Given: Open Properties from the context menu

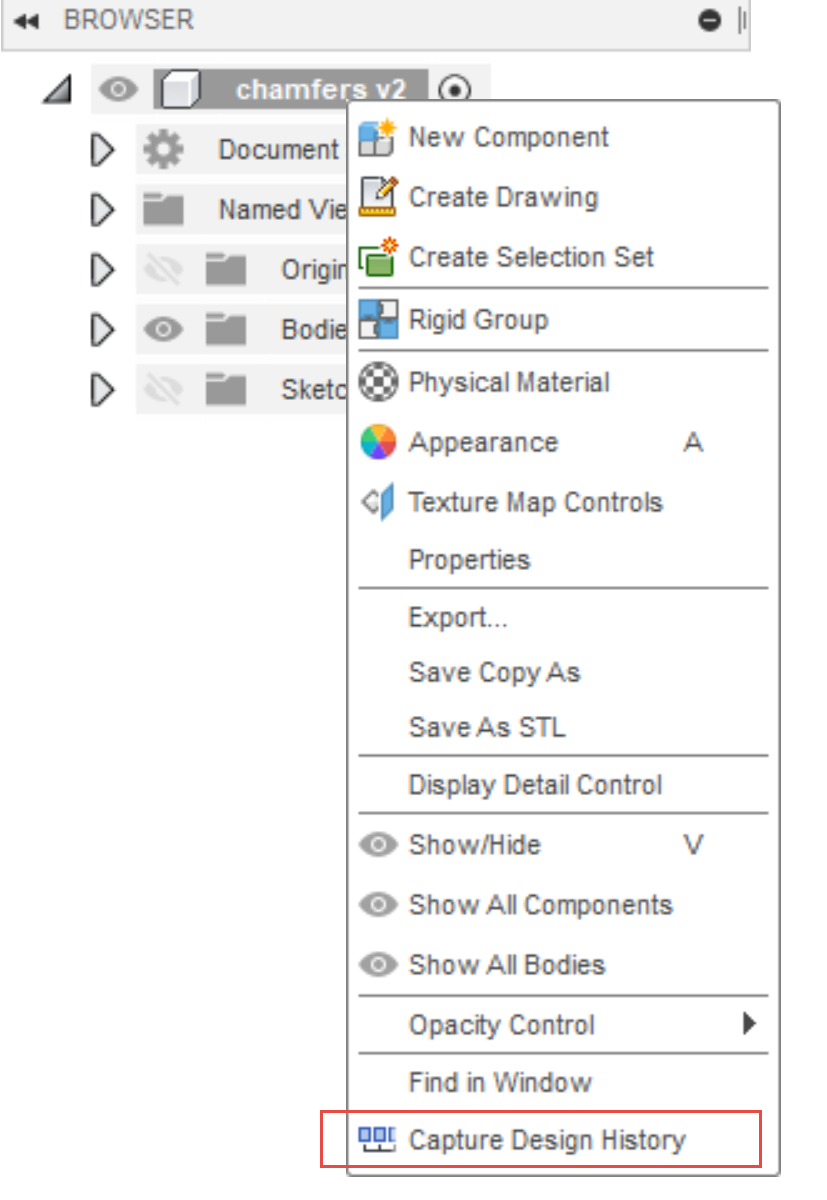Looking at the screenshot, I should click(x=469, y=560).
